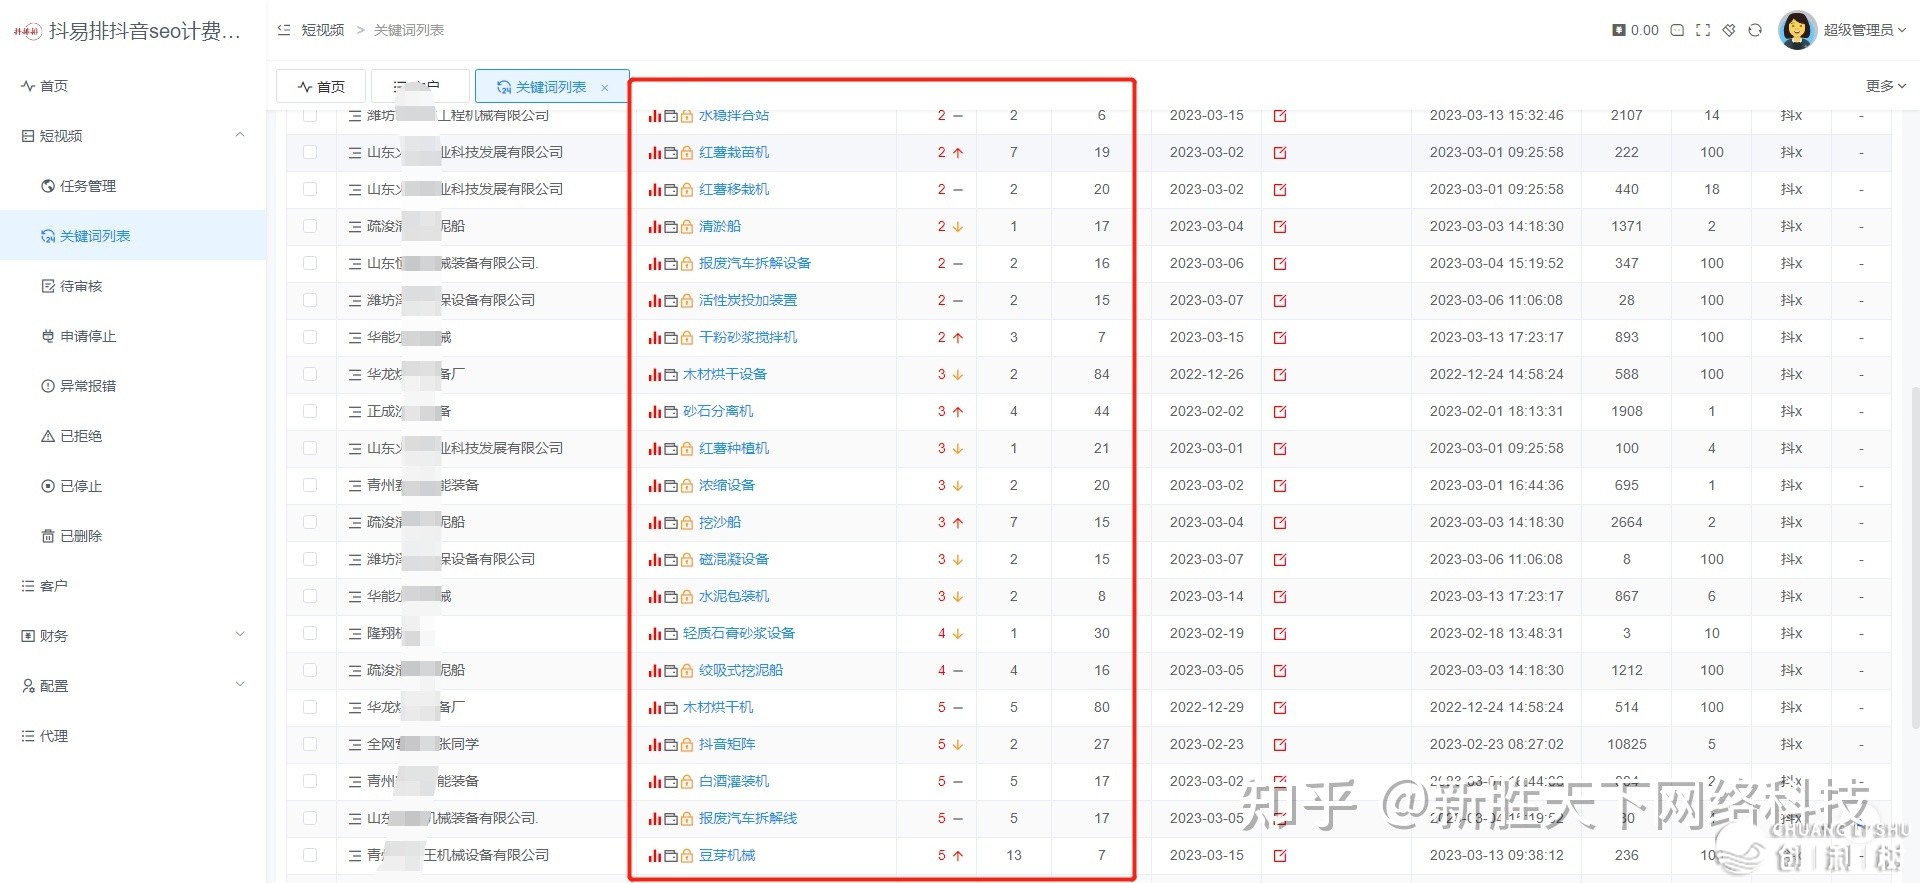
Task: Click edit icon in 2023-03-04 清淤船 row
Action: [1280, 227]
